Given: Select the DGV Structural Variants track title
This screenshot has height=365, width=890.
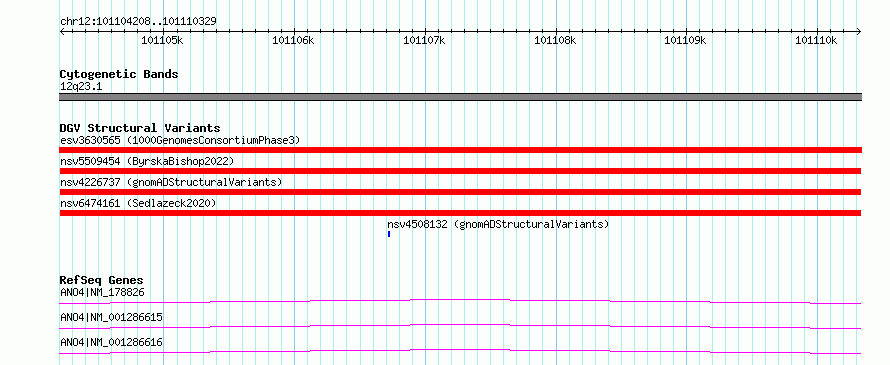Looking at the screenshot, I should [x=140, y=128].
